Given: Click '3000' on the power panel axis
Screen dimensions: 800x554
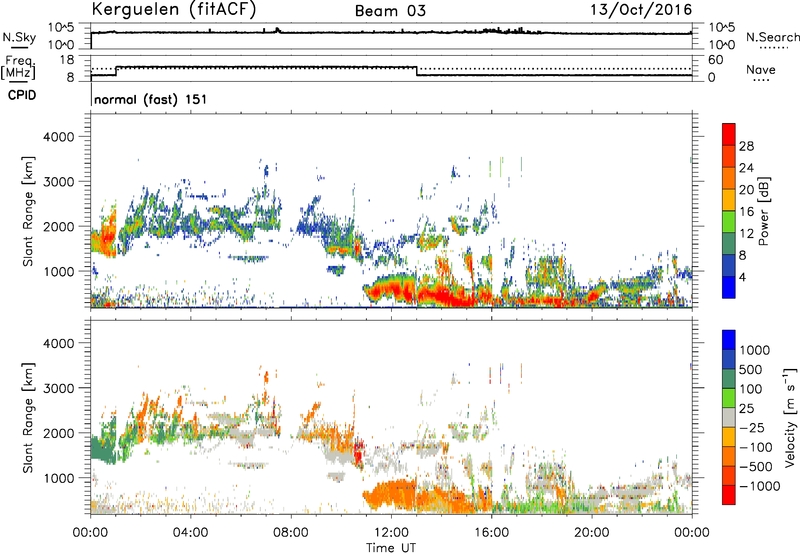Looking at the screenshot, I should click(58, 182).
